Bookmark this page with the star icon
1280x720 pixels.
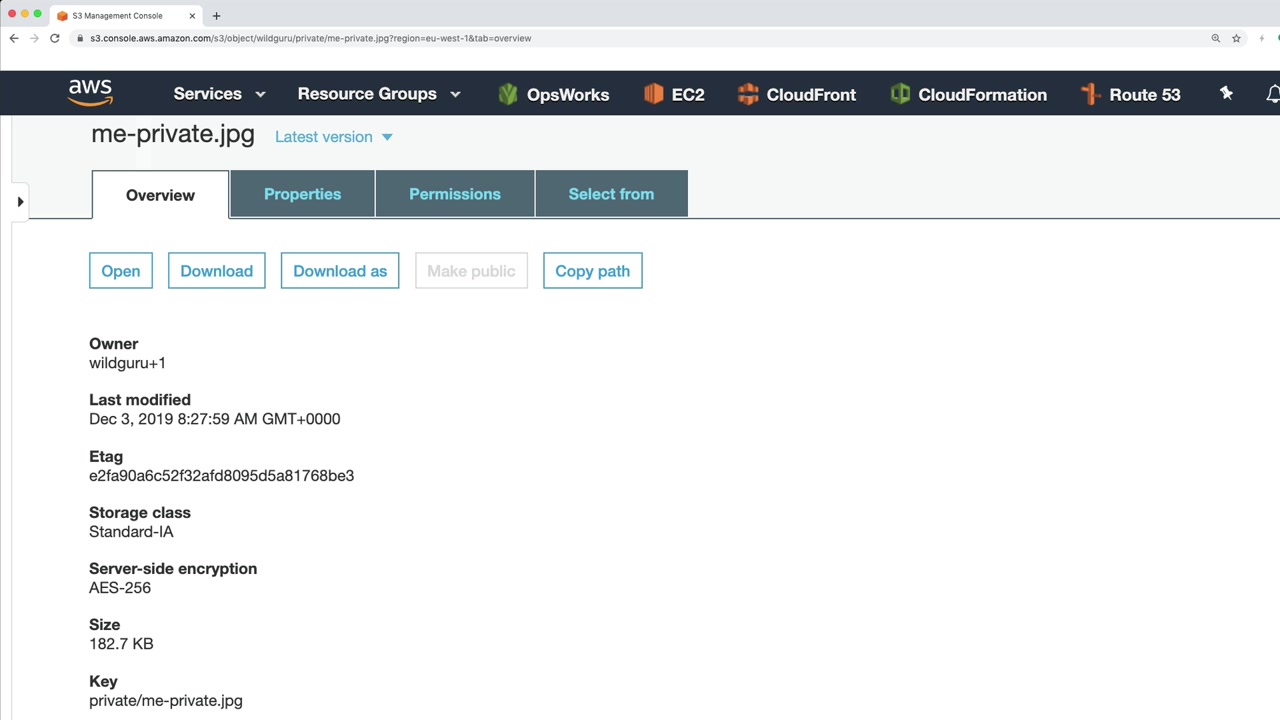[x=1237, y=38]
